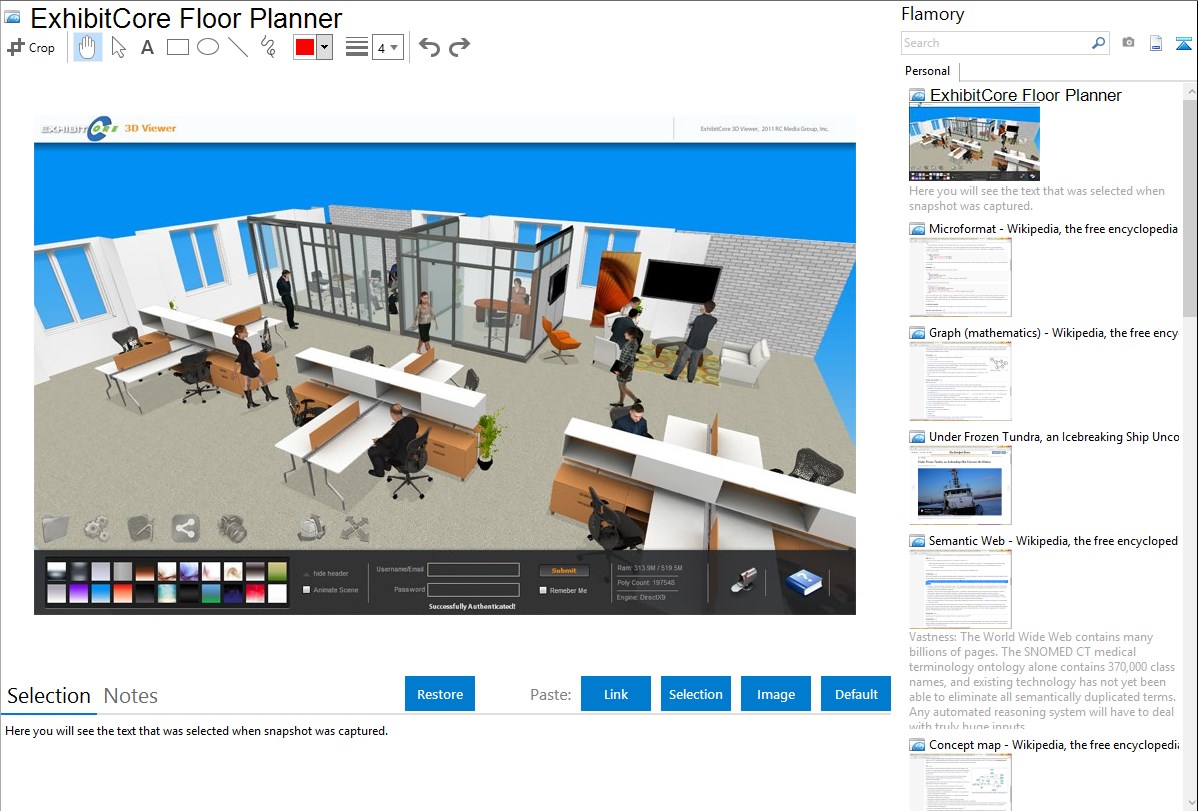This screenshot has height=811, width=1198.
Task: Open the gears settings icon in viewer
Action: click(x=96, y=527)
